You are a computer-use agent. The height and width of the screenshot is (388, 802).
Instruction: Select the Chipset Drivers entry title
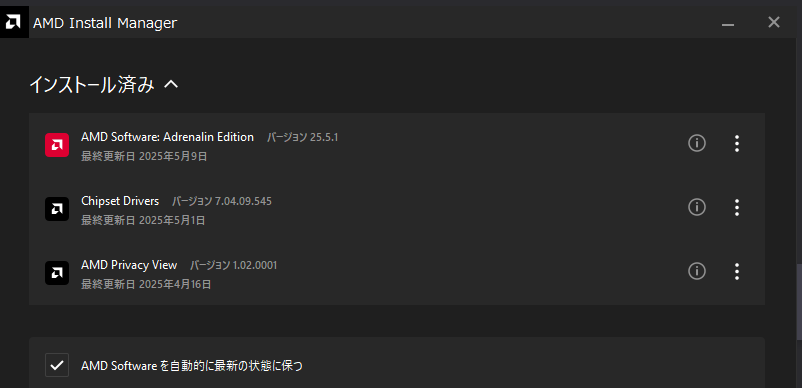coord(120,201)
